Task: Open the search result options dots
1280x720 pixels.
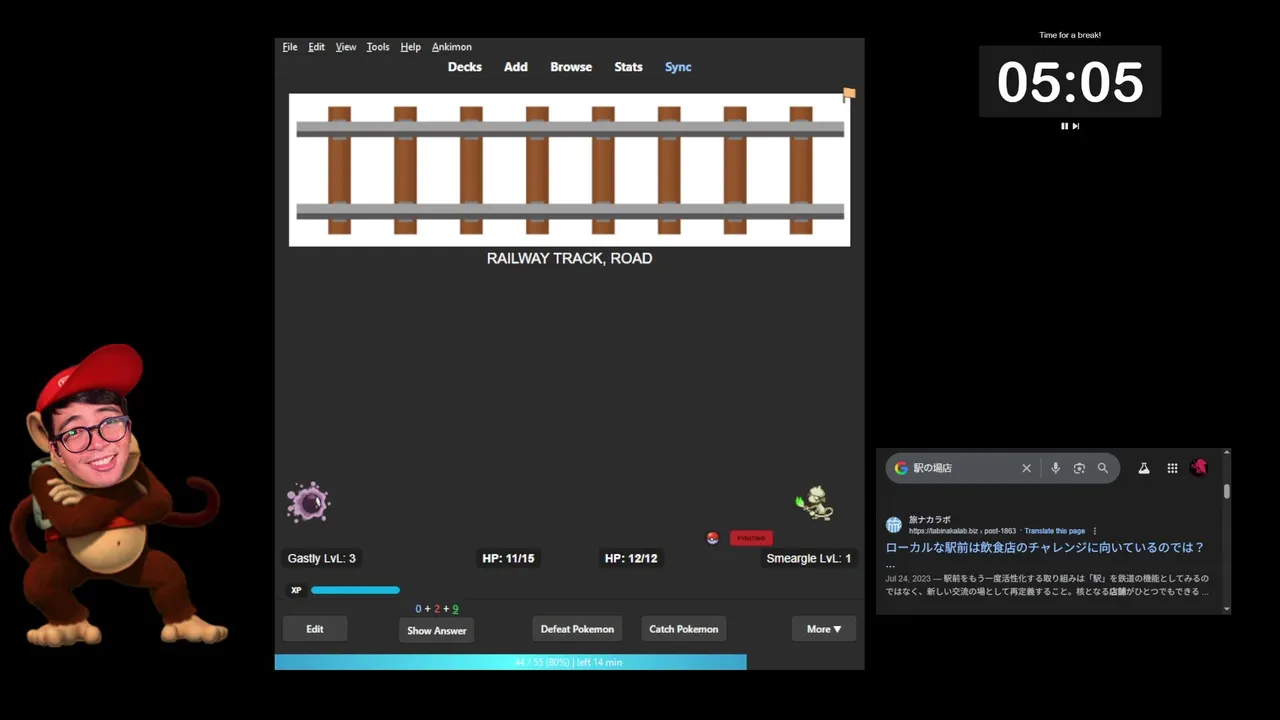Action: tap(1095, 531)
